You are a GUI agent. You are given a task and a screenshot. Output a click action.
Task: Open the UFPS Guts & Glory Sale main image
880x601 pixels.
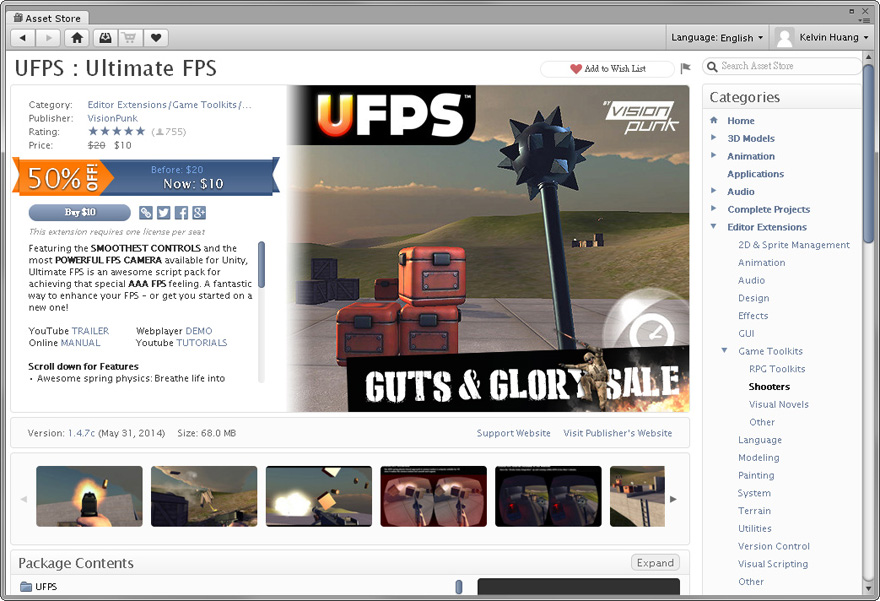(x=488, y=249)
